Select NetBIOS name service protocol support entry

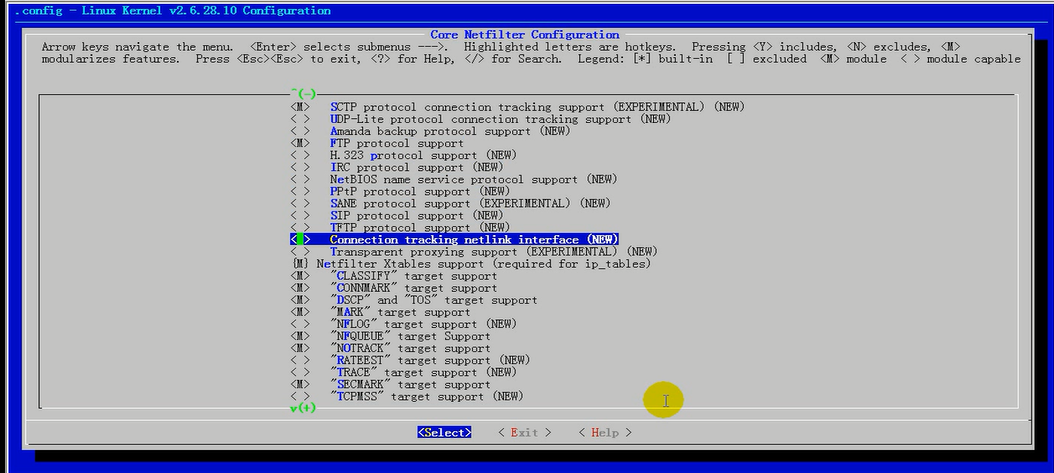473,179
